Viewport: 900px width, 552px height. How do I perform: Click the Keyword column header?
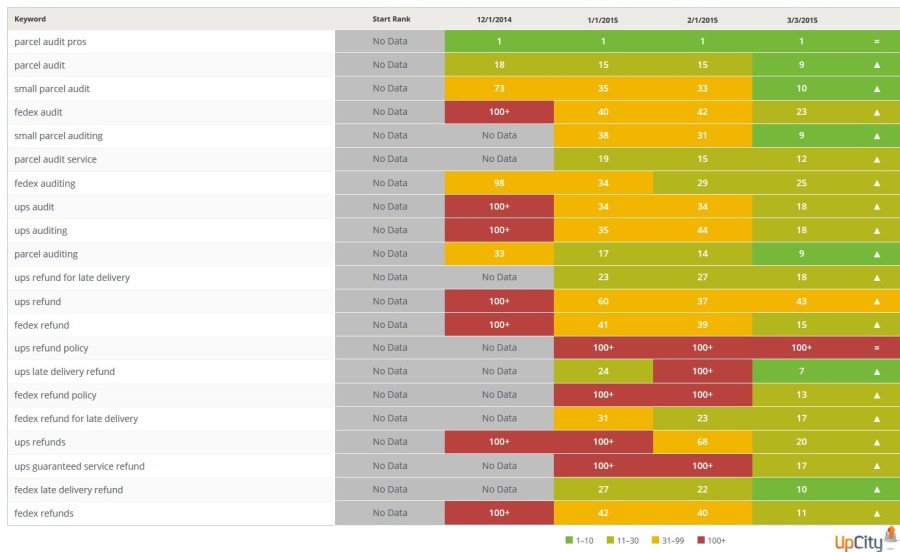[30, 19]
